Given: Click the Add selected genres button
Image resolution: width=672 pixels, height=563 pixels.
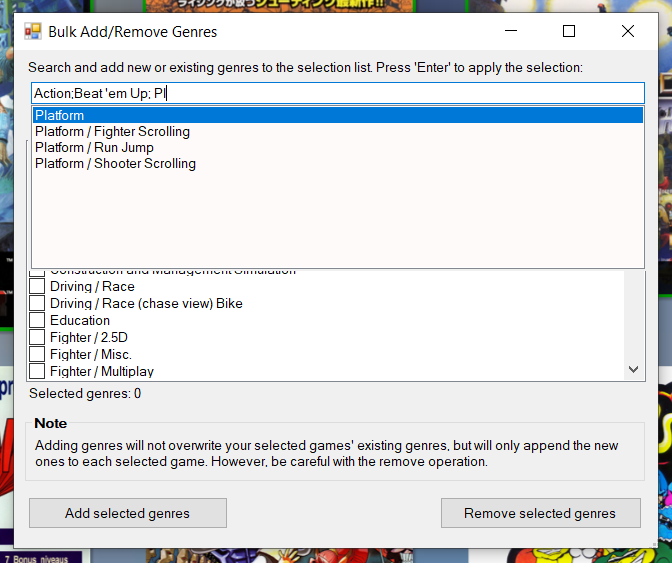Looking at the screenshot, I should click(x=128, y=513).
